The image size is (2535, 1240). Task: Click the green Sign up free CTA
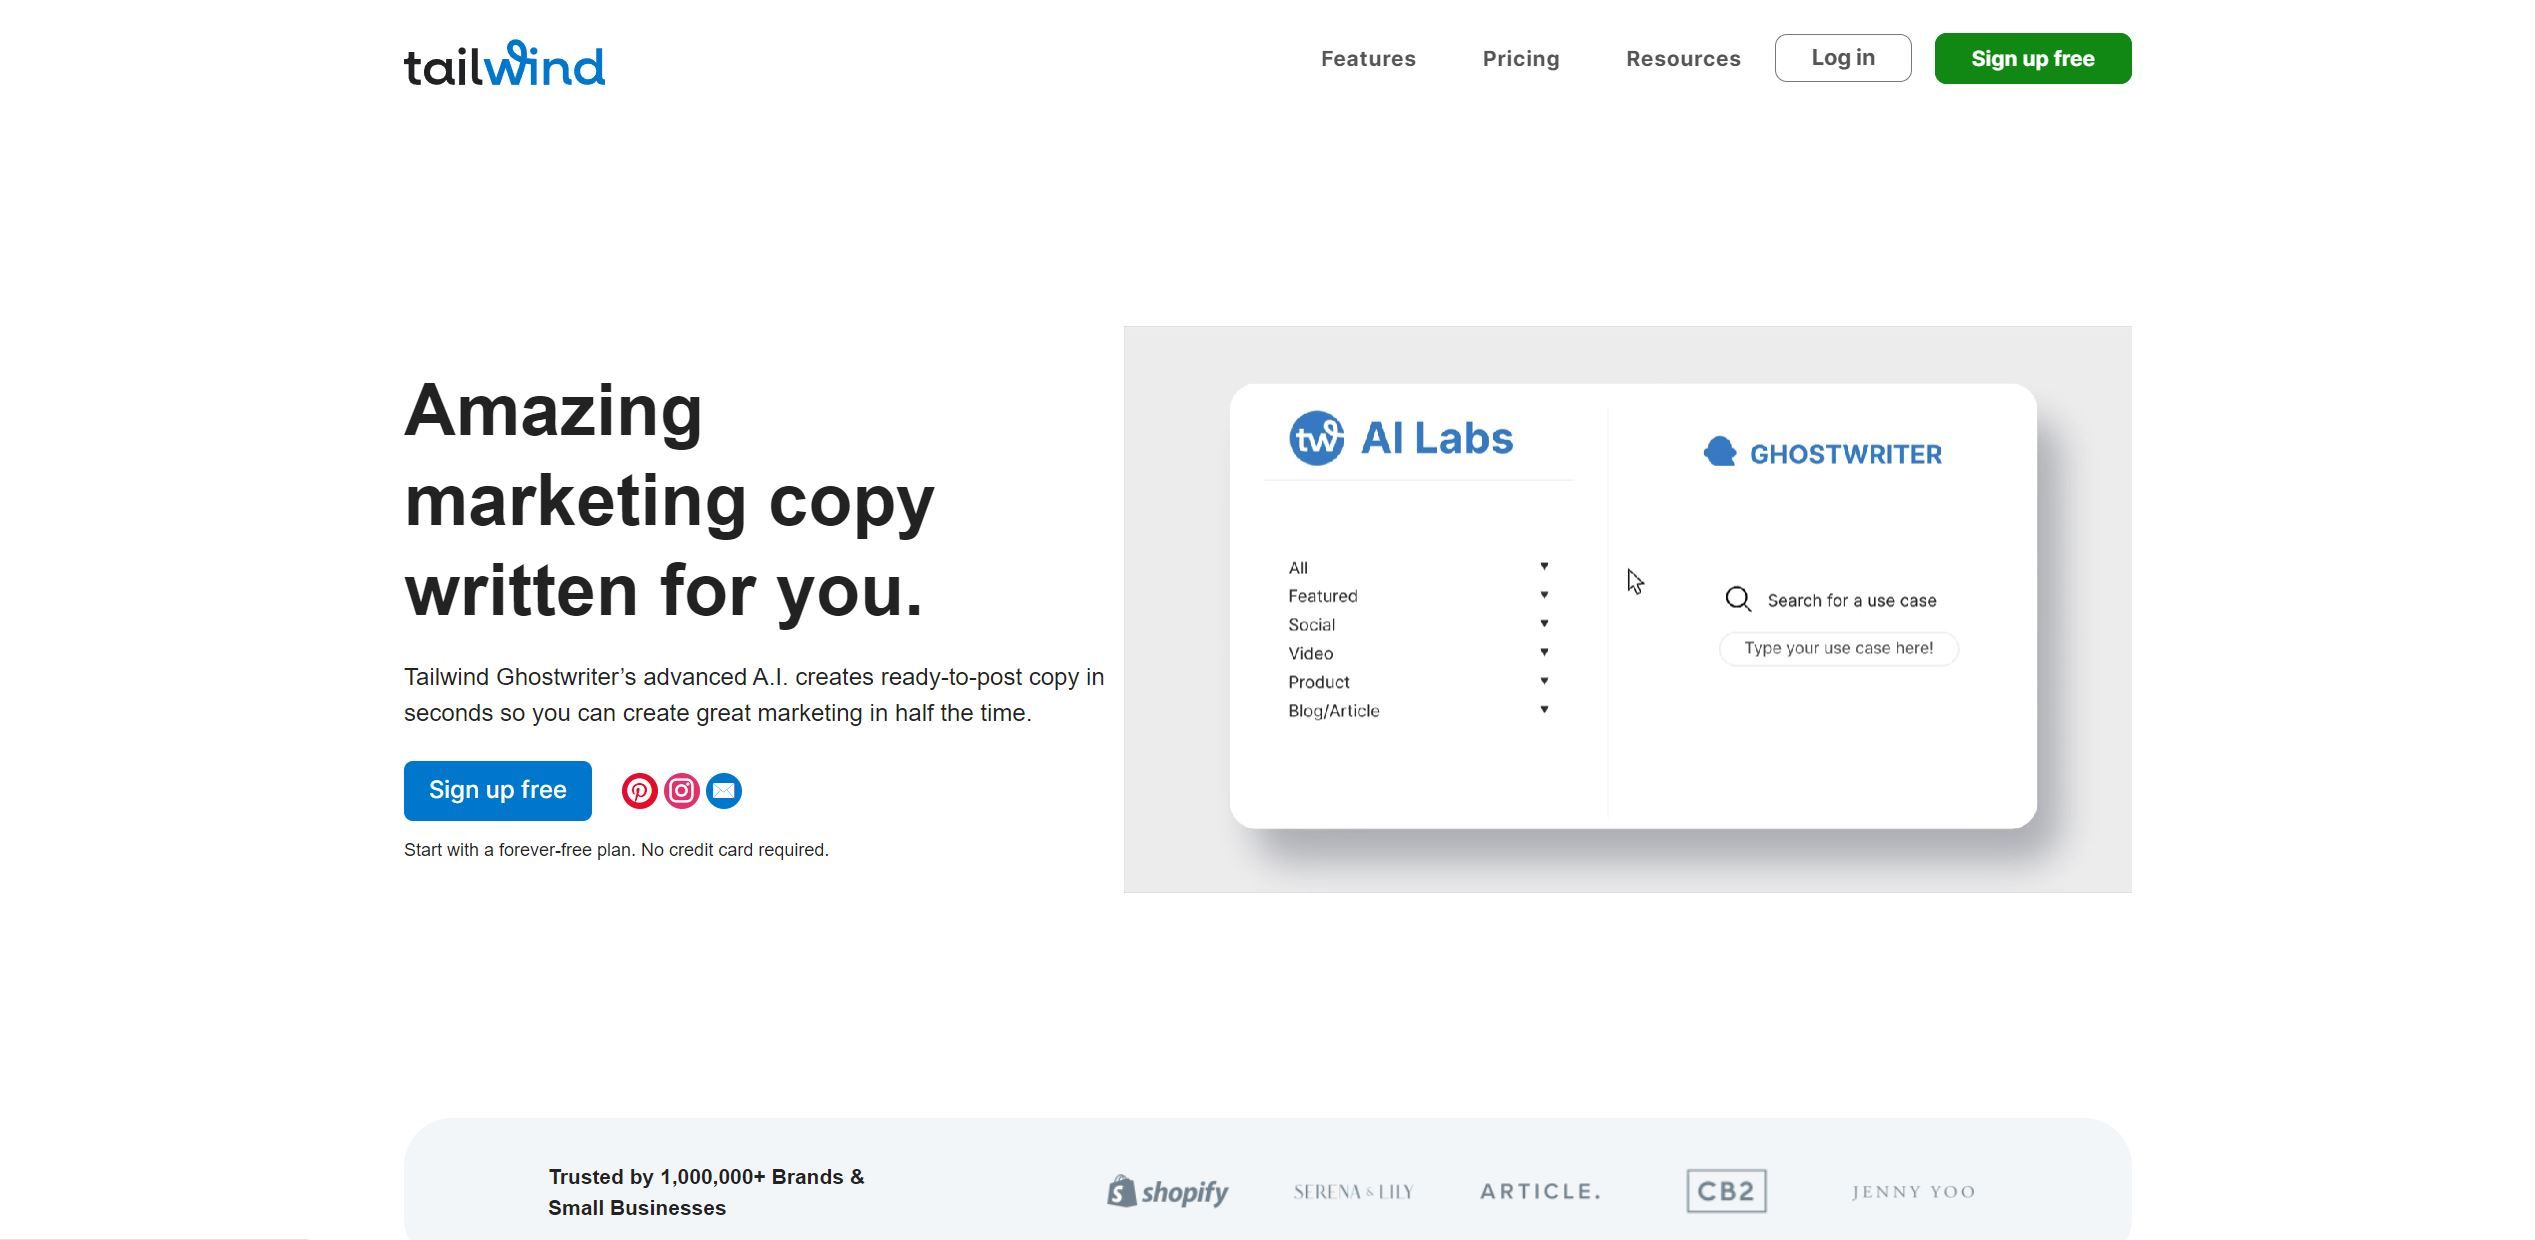click(x=2032, y=57)
